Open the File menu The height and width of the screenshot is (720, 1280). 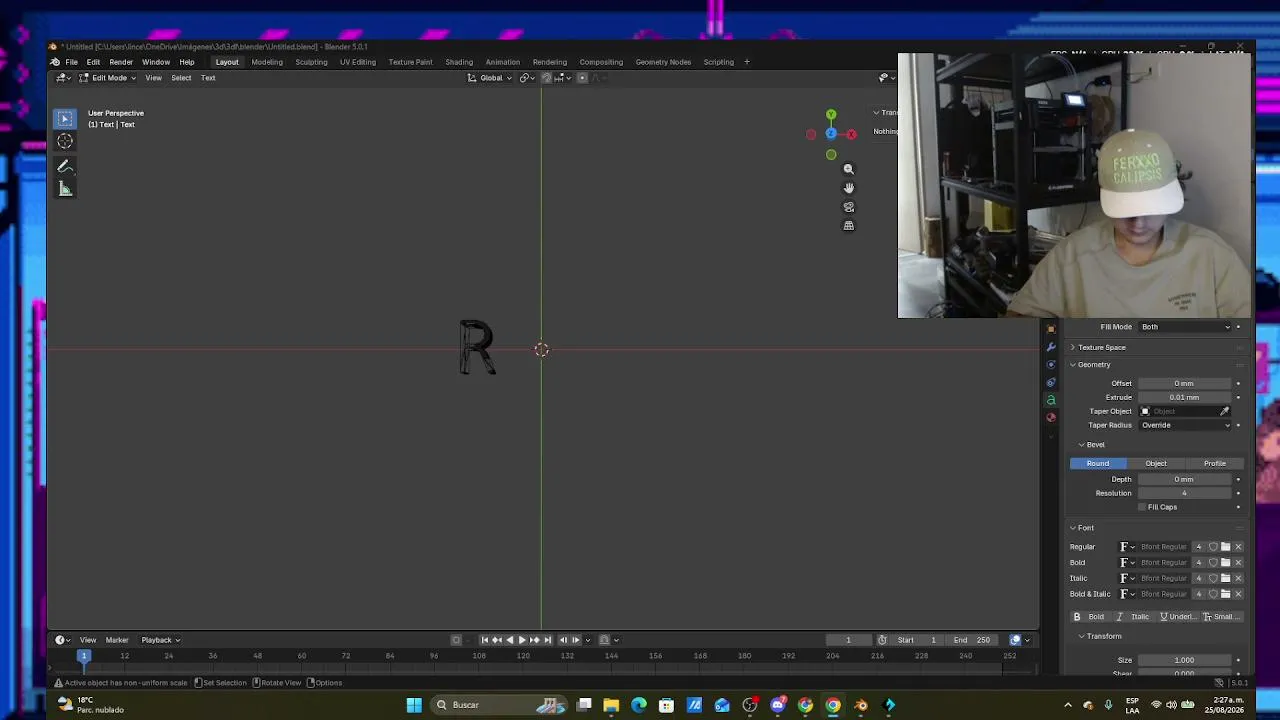coord(72,62)
